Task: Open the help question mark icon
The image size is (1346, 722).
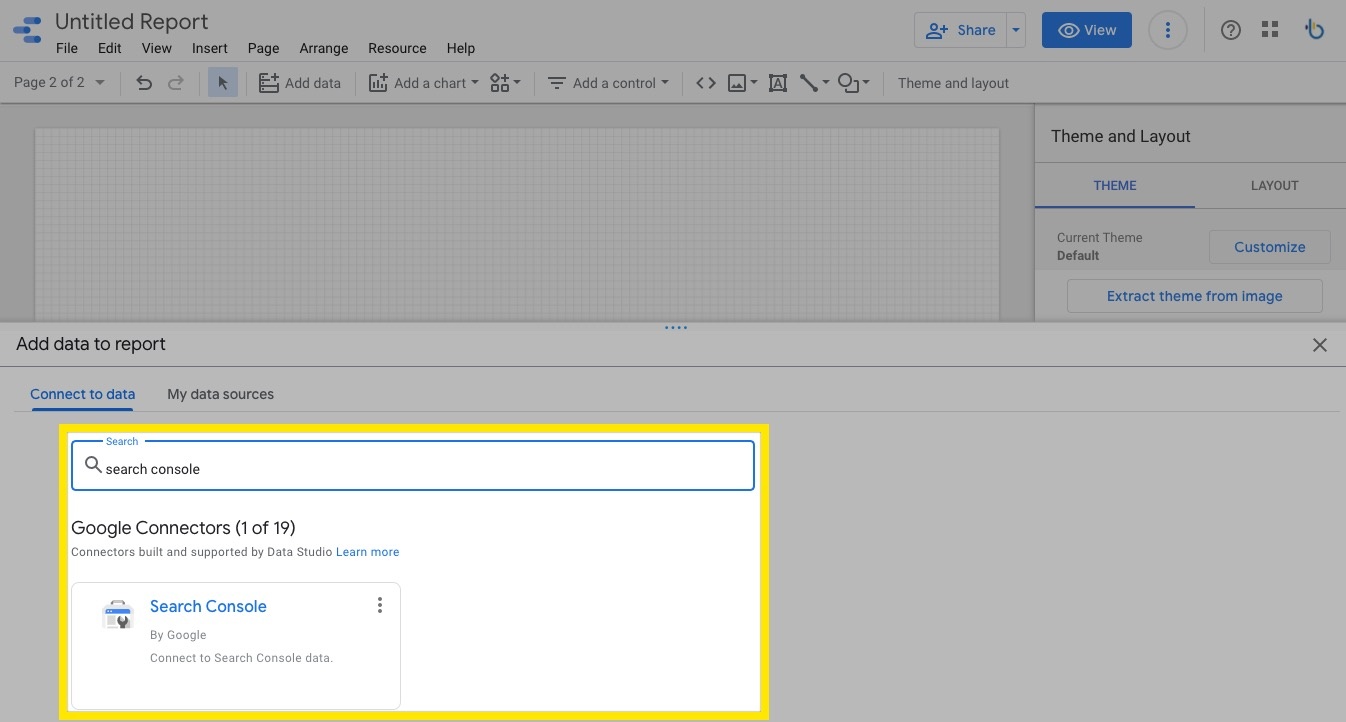Action: click(1231, 30)
